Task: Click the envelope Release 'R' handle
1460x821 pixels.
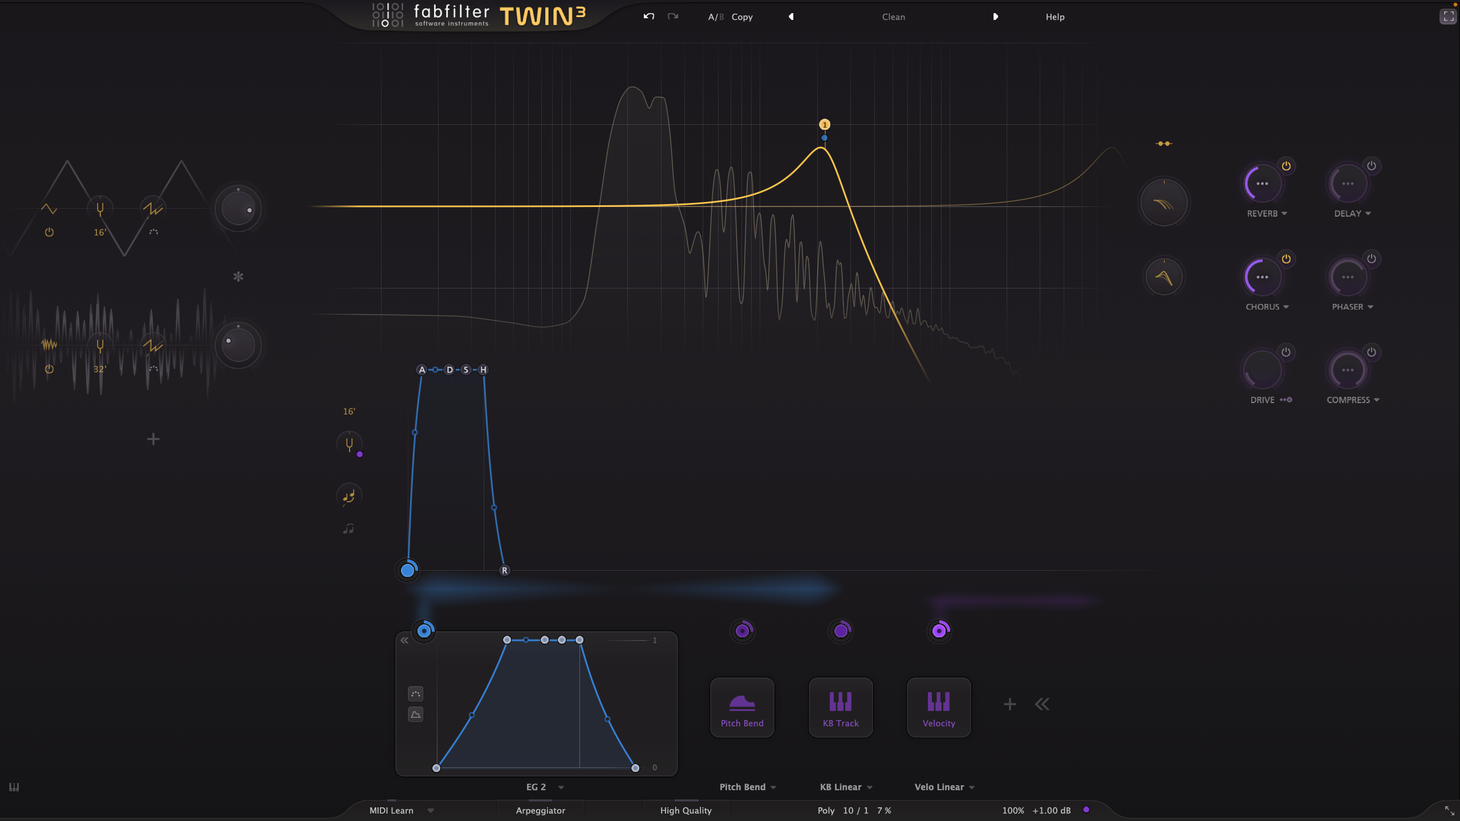Action: point(504,570)
